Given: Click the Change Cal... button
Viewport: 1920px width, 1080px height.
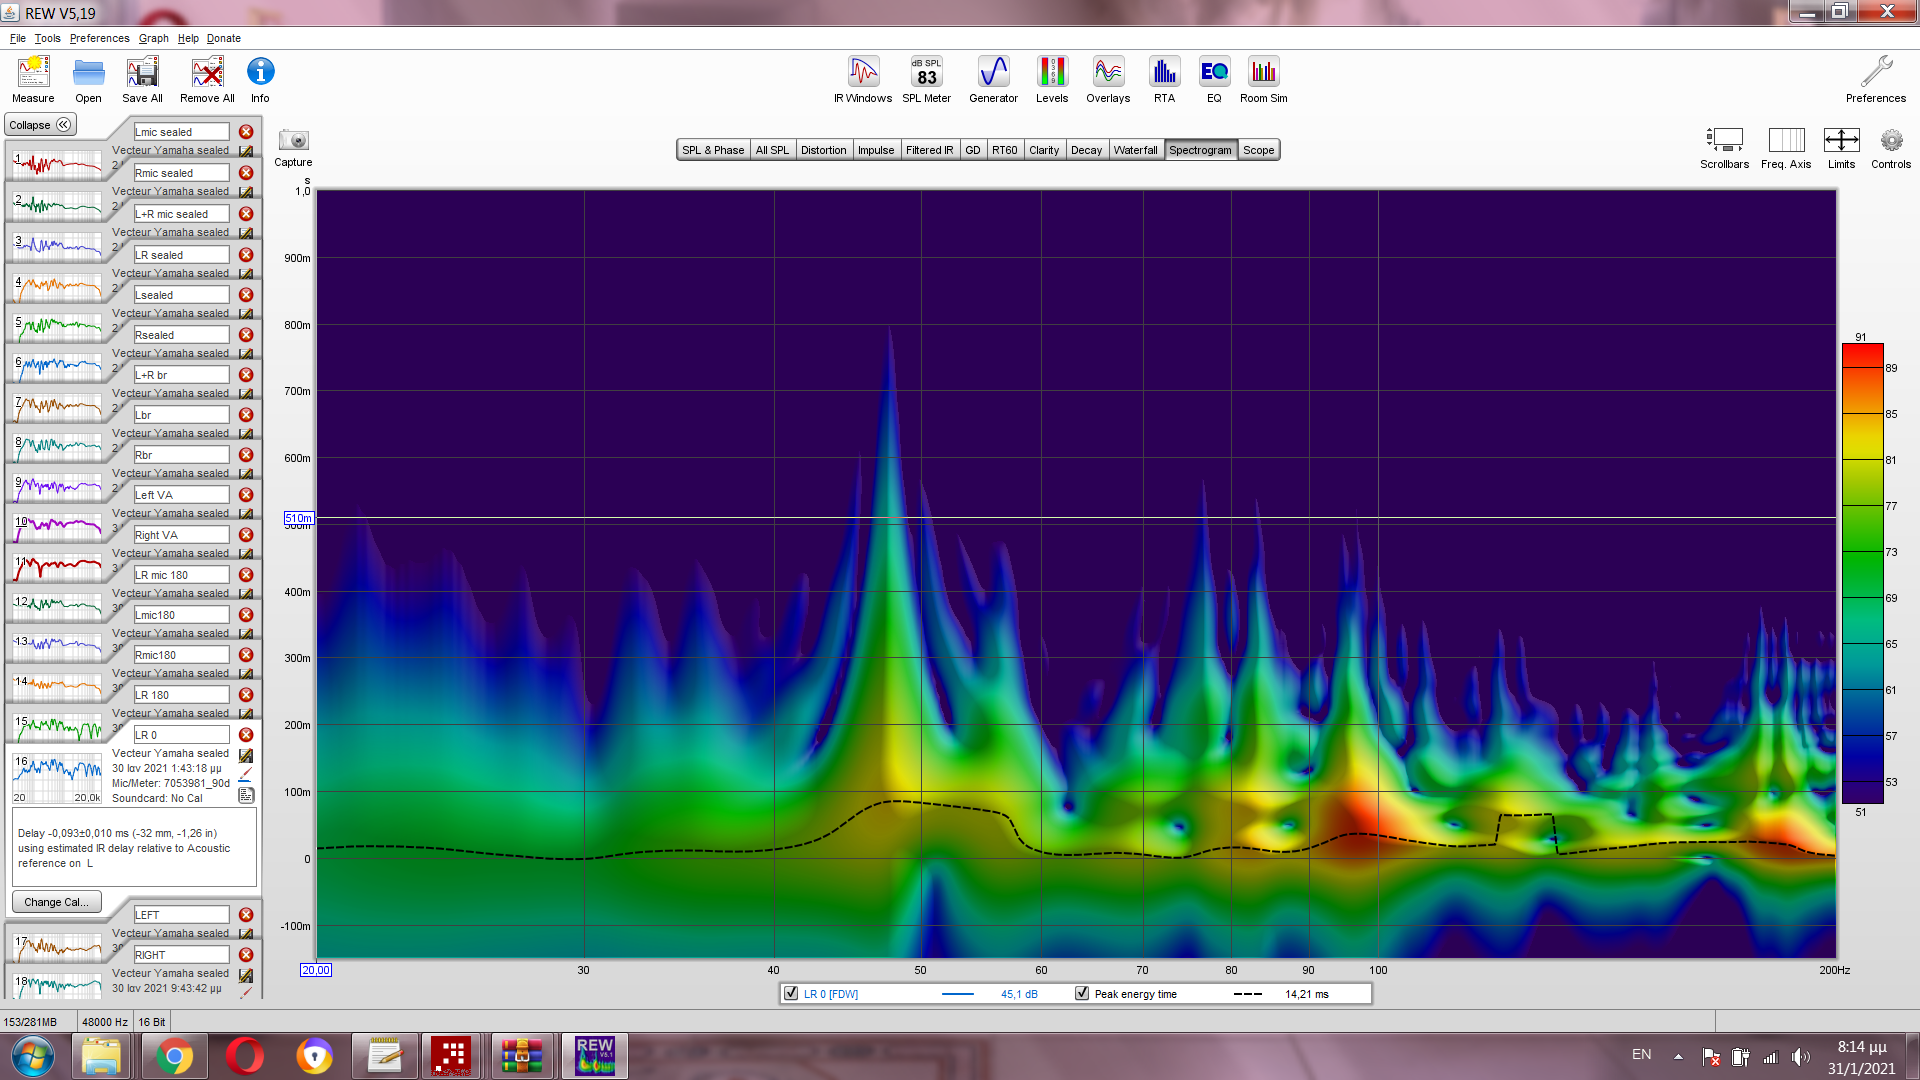Looking at the screenshot, I should coord(56,901).
